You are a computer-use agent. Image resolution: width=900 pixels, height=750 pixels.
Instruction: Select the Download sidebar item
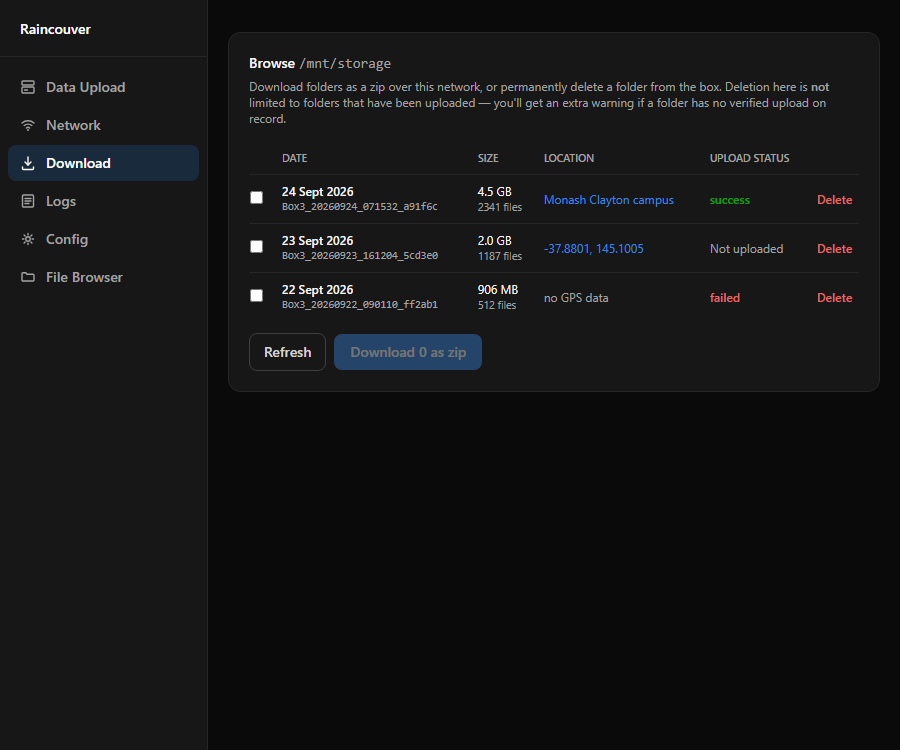[103, 163]
